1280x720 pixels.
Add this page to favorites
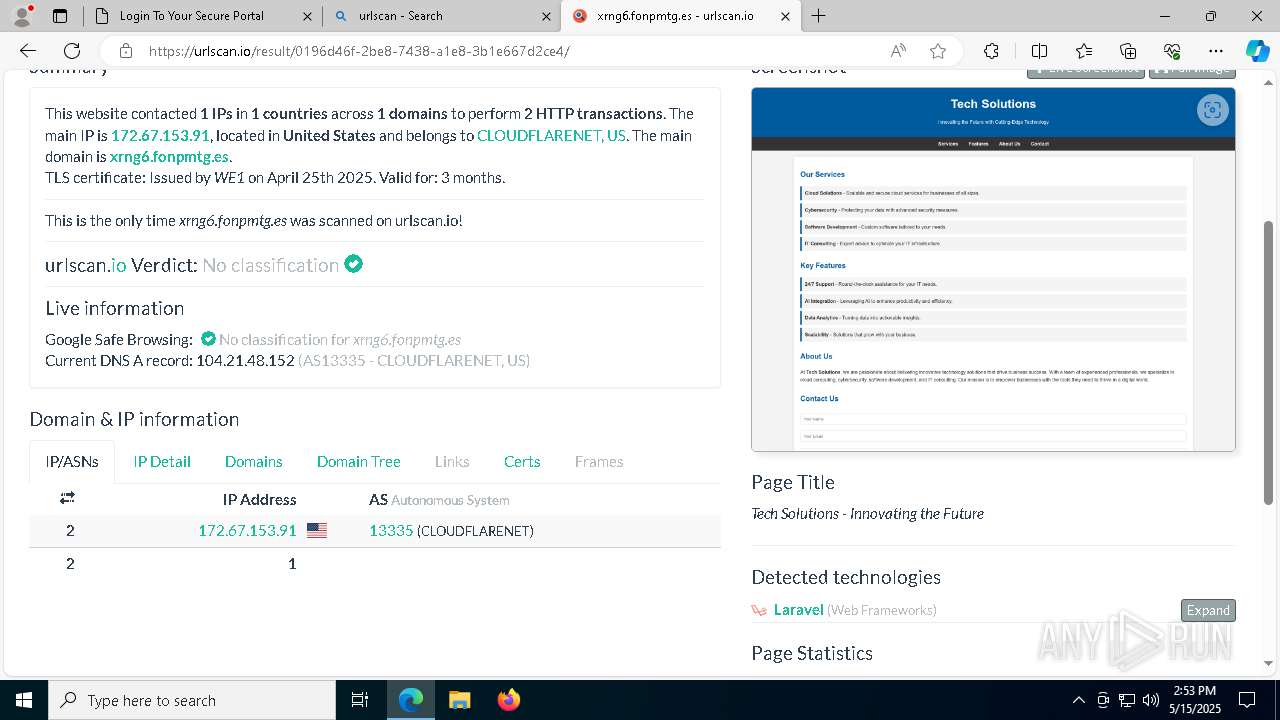pyautogui.click(x=938, y=51)
